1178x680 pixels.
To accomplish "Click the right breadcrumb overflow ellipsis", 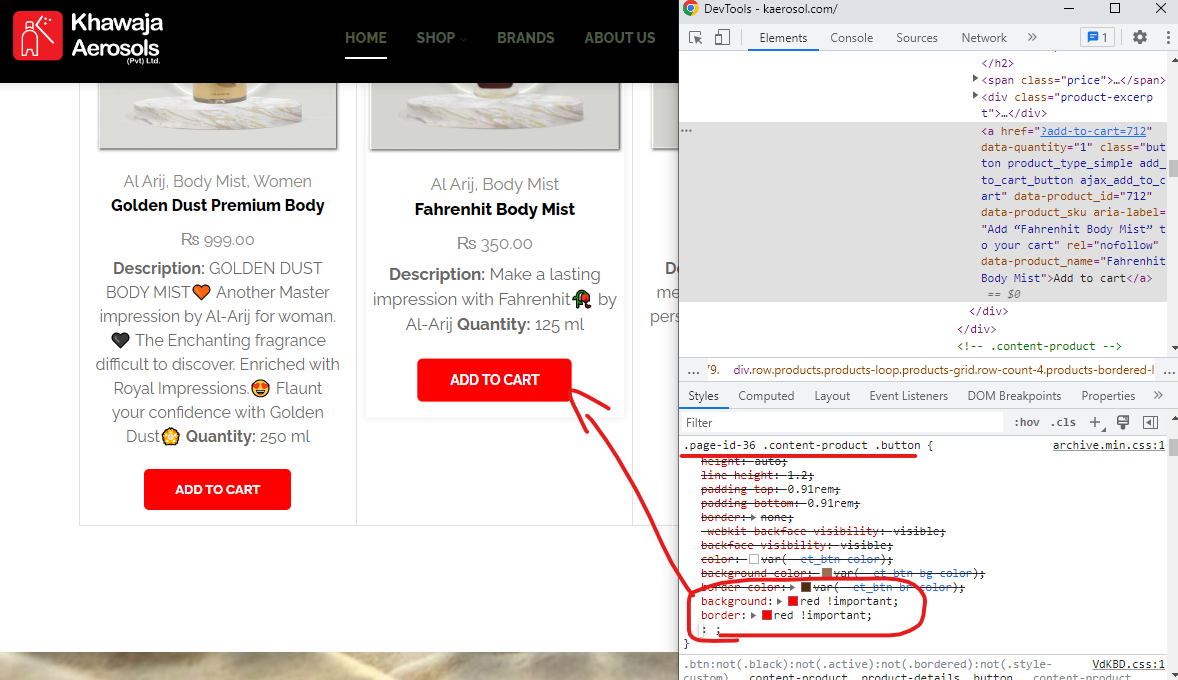I will point(1169,370).
